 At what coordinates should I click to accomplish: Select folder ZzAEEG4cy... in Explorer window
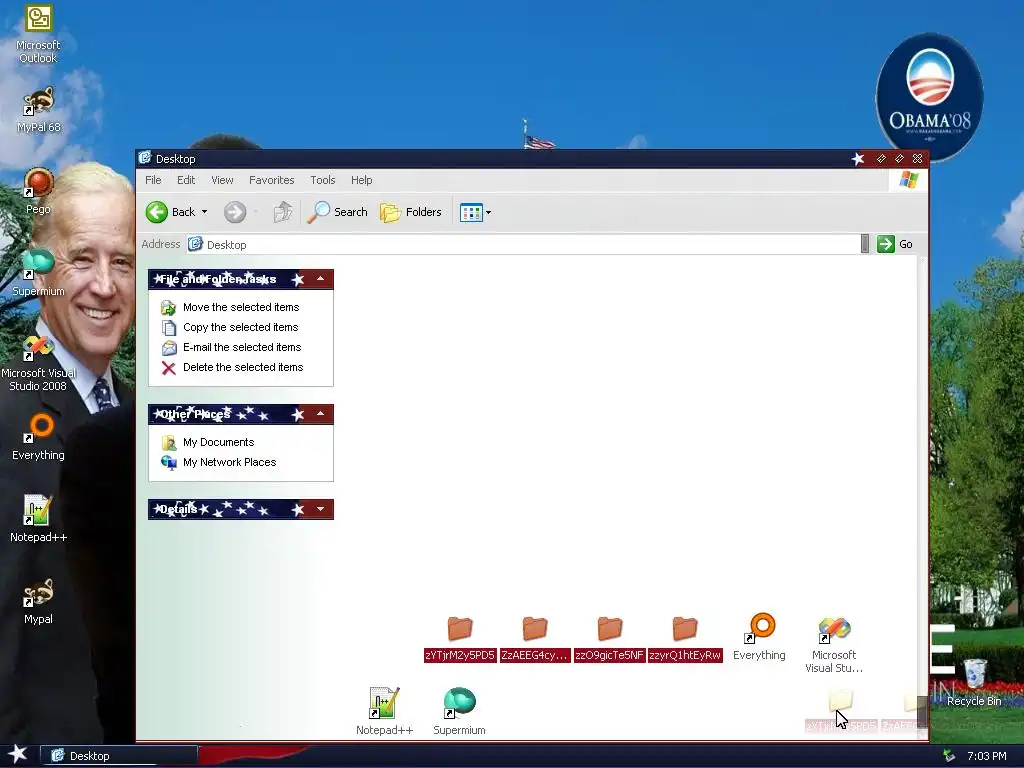tap(535, 638)
